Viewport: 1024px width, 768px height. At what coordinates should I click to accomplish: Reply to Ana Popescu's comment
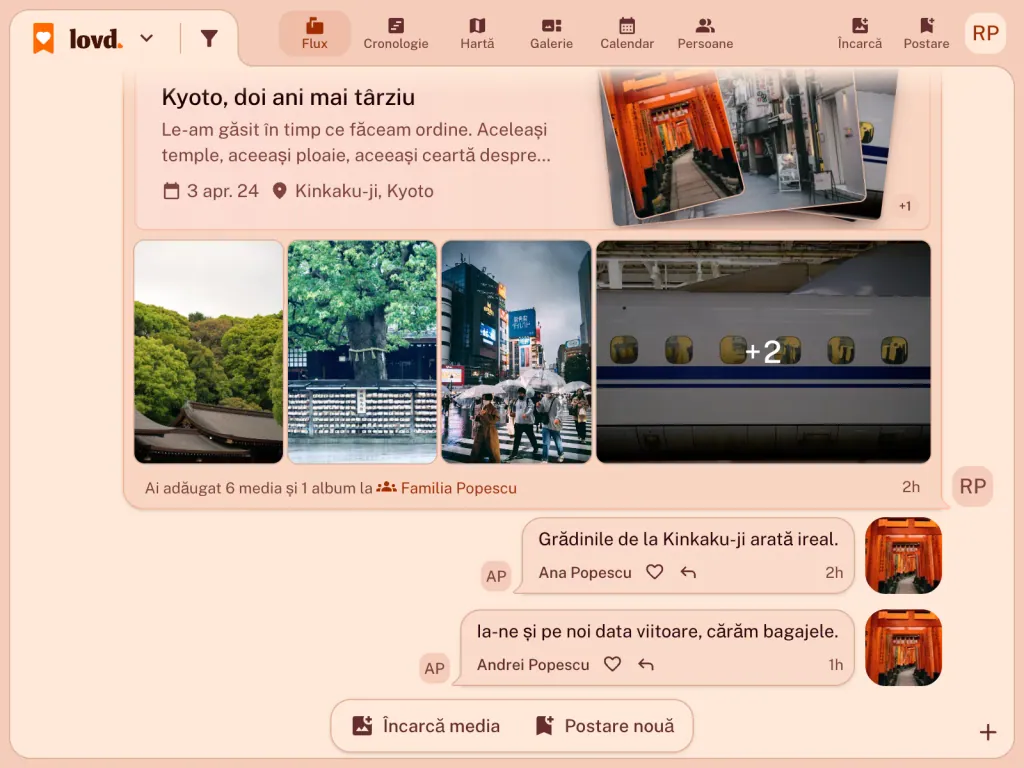coord(688,573)
